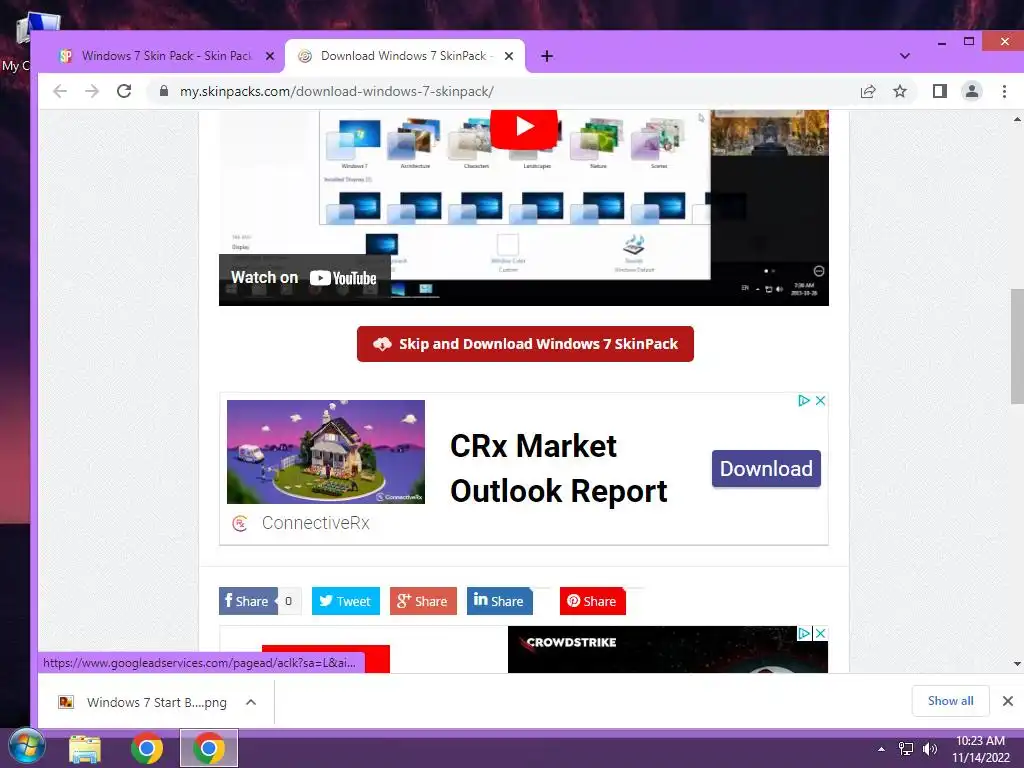Close the CRx Market ad
This screenshot has width=1024, height=768.
(x=820, y=400)
